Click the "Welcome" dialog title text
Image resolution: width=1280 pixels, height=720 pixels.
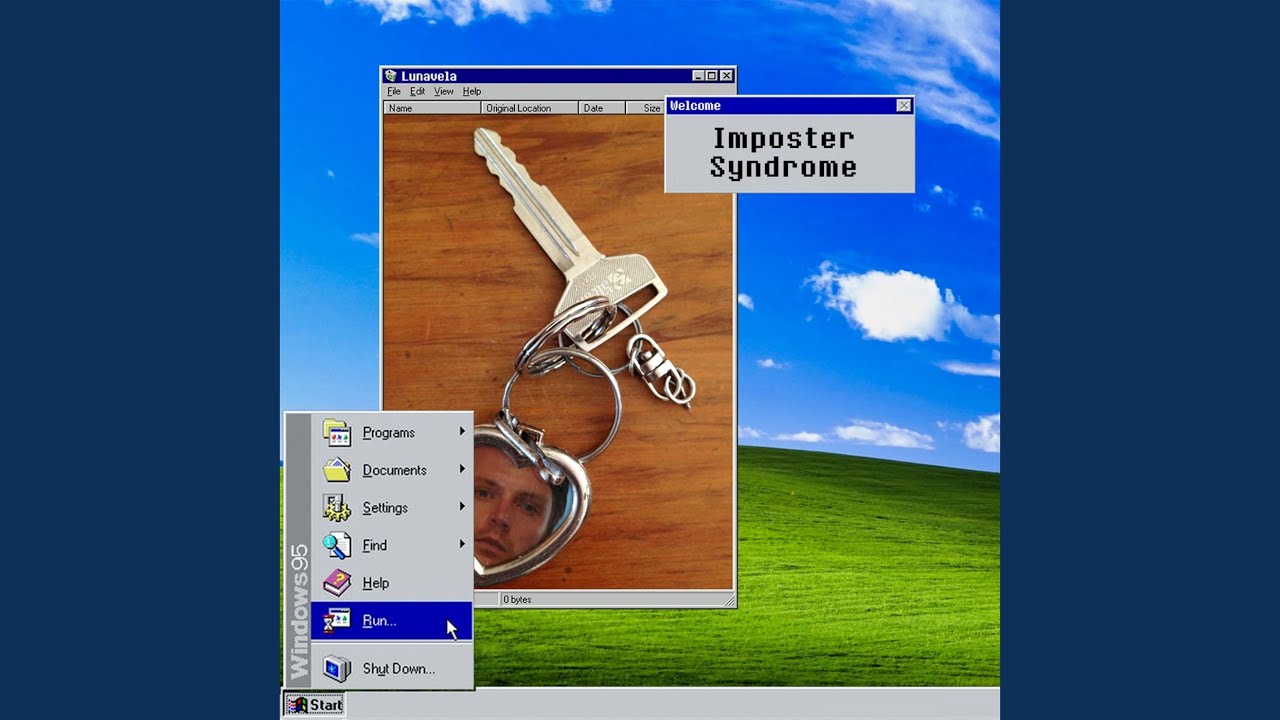pyautogui.click(x=695, y=106)
